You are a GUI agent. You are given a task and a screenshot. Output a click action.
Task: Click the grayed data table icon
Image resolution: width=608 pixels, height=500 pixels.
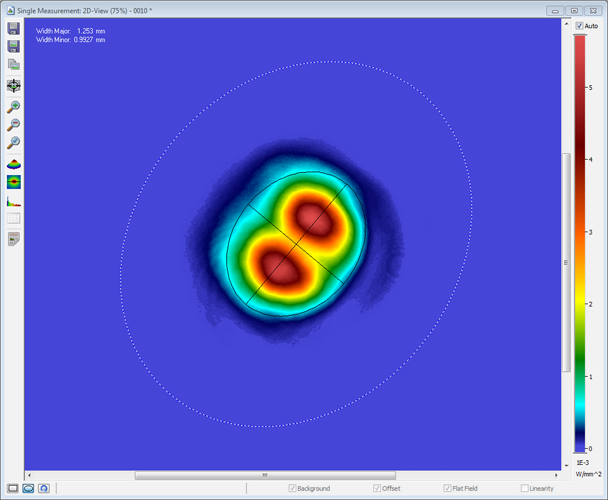pyautogui.click(x=14, y=218)
